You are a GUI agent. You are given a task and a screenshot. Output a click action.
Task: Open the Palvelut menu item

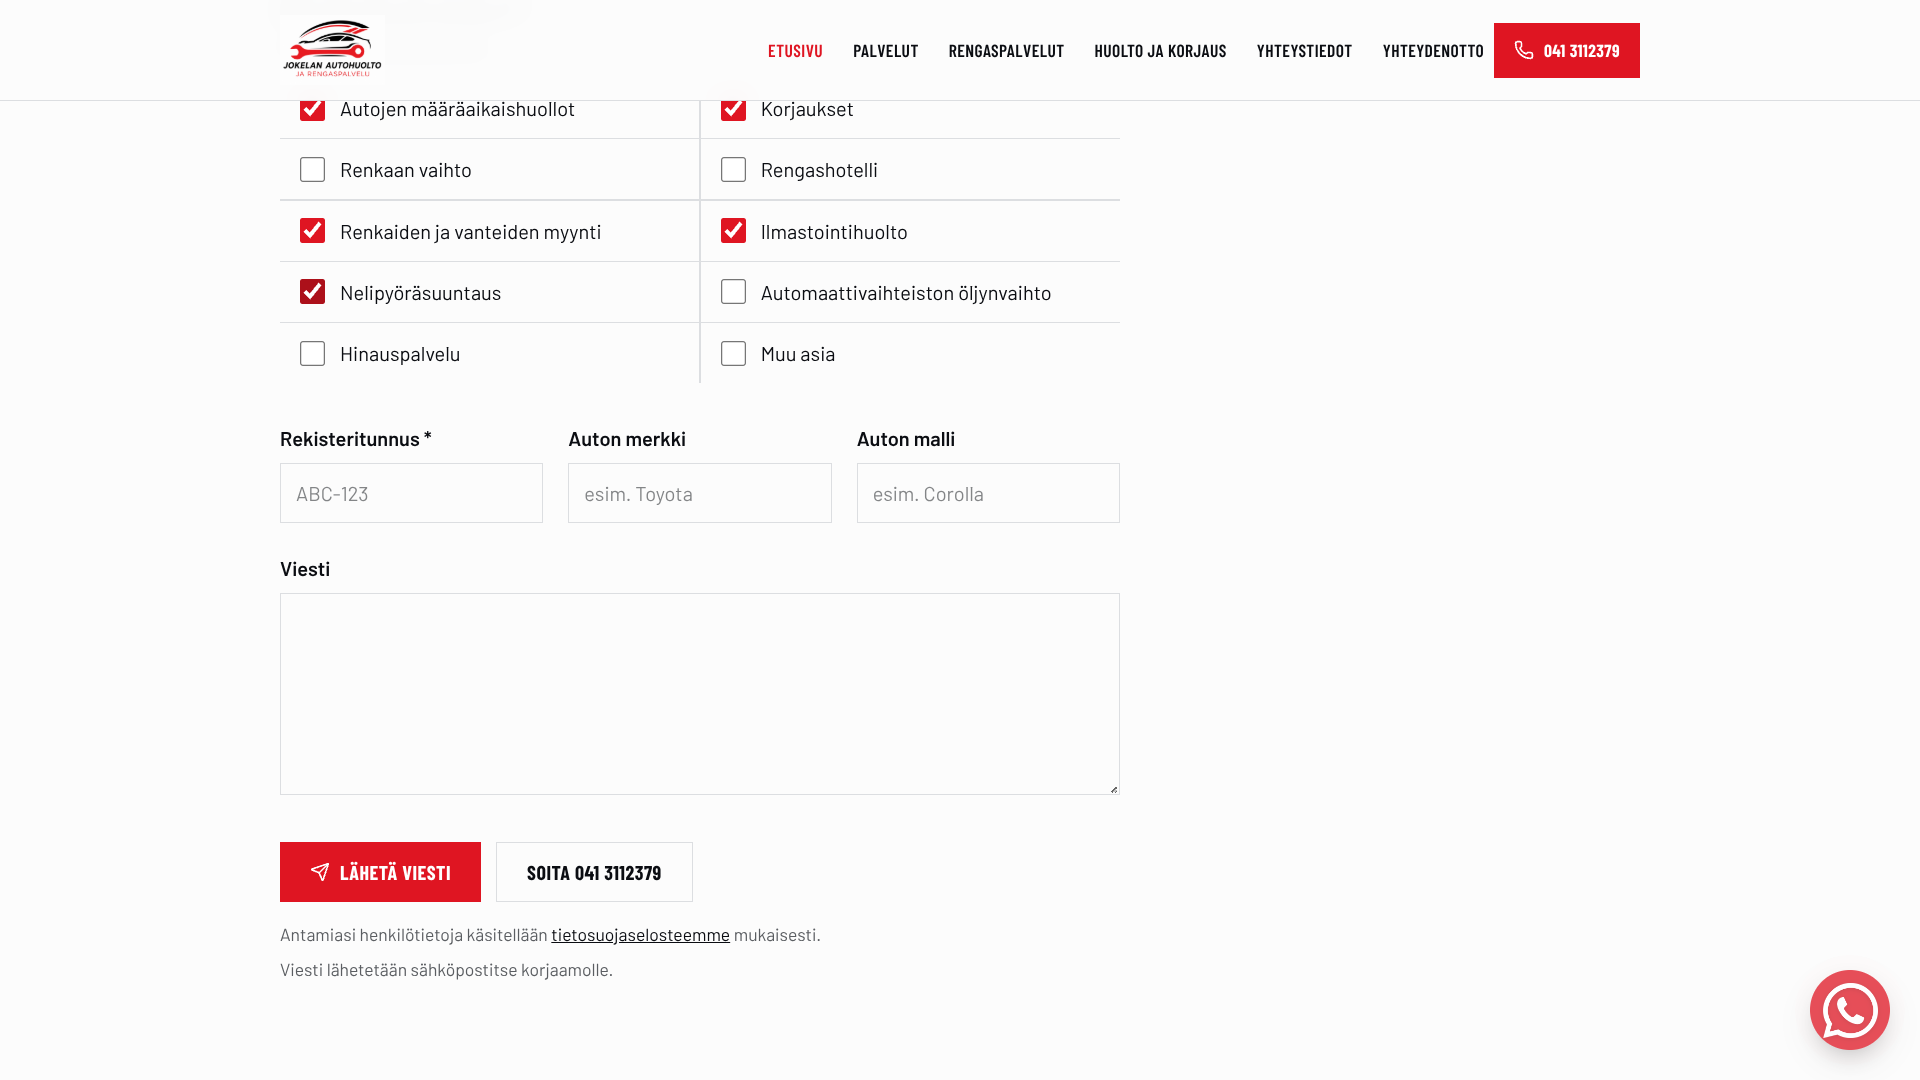tap(885, 50)
